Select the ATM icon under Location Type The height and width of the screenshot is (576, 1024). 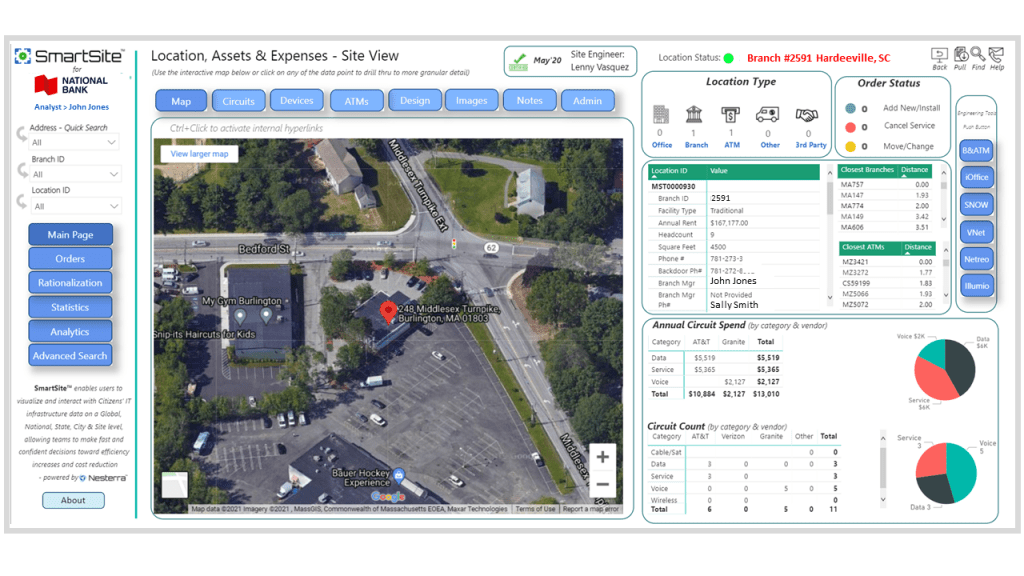click(730, 114)
